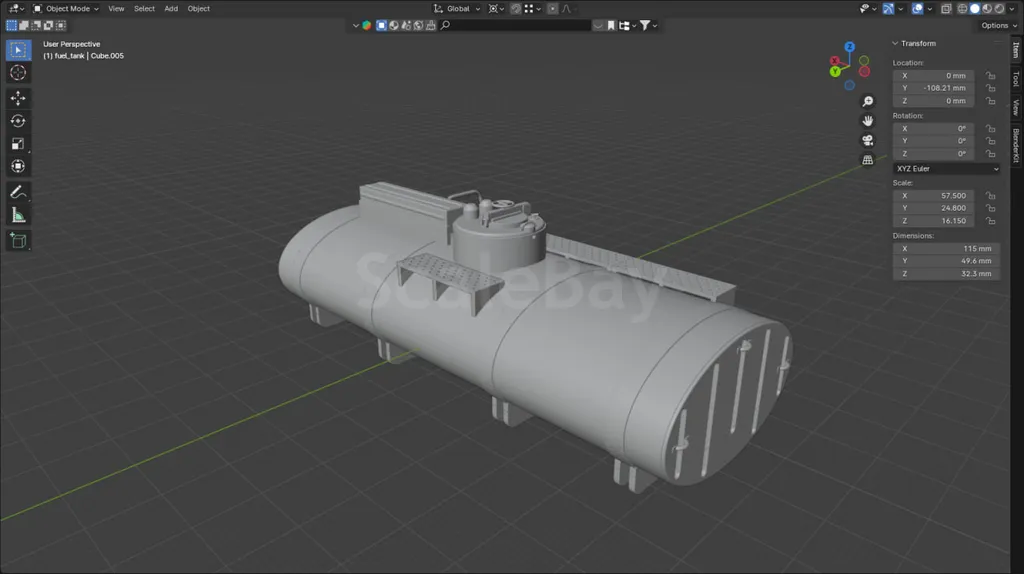Switch to solid viewport shading
This screenshot has width=1024, height=574.
tap(975, 8)
